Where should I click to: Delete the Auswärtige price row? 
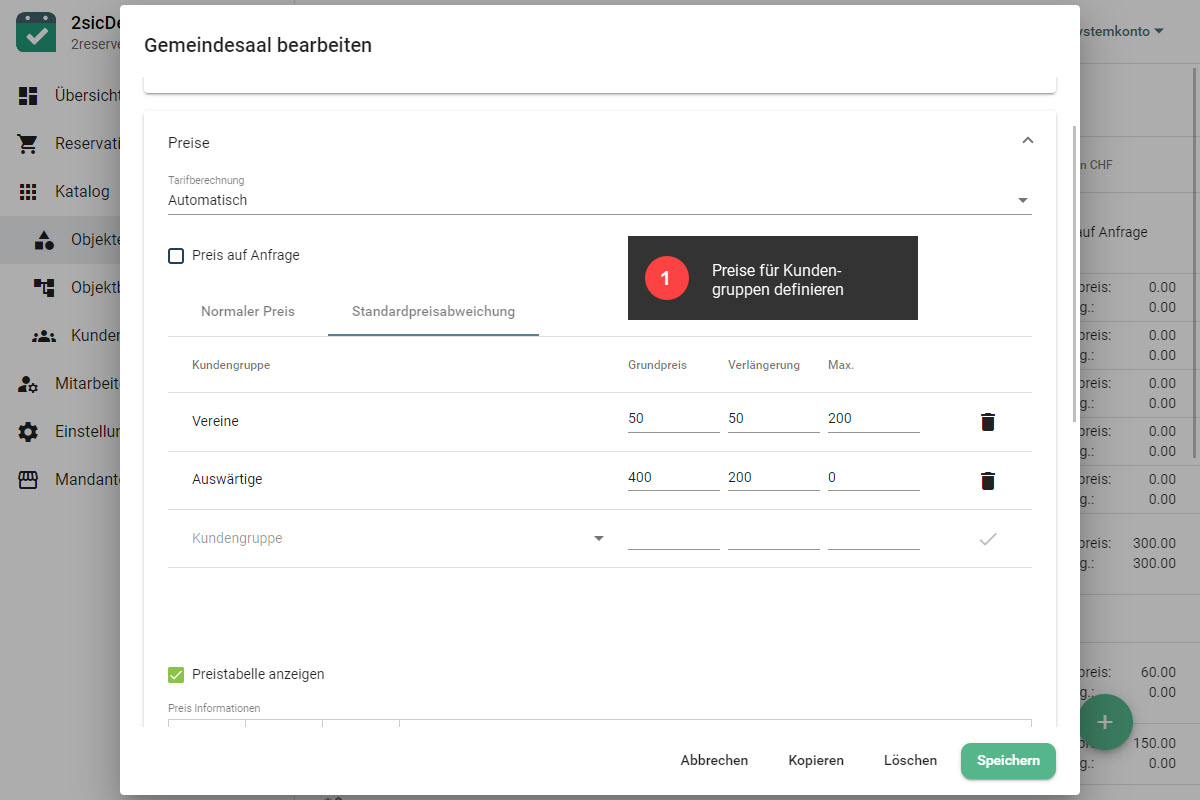point(988,481)
